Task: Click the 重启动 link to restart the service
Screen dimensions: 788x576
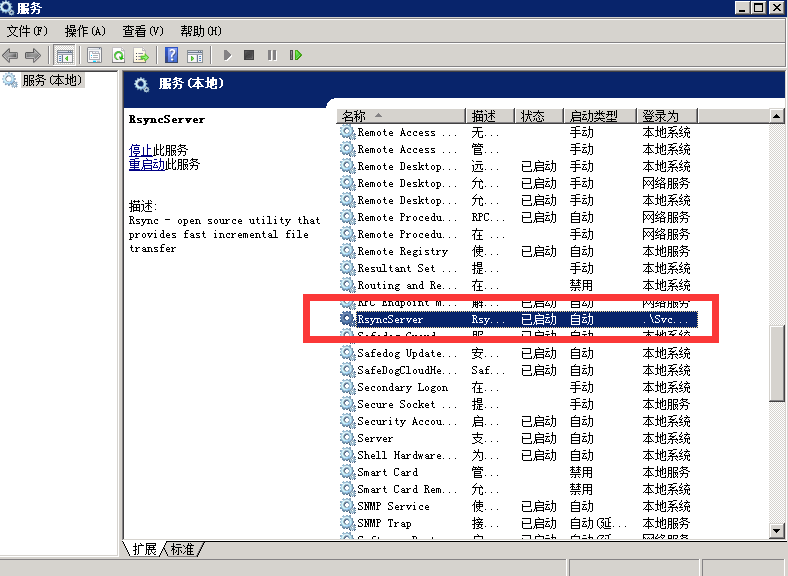Action: click(147, 164)
